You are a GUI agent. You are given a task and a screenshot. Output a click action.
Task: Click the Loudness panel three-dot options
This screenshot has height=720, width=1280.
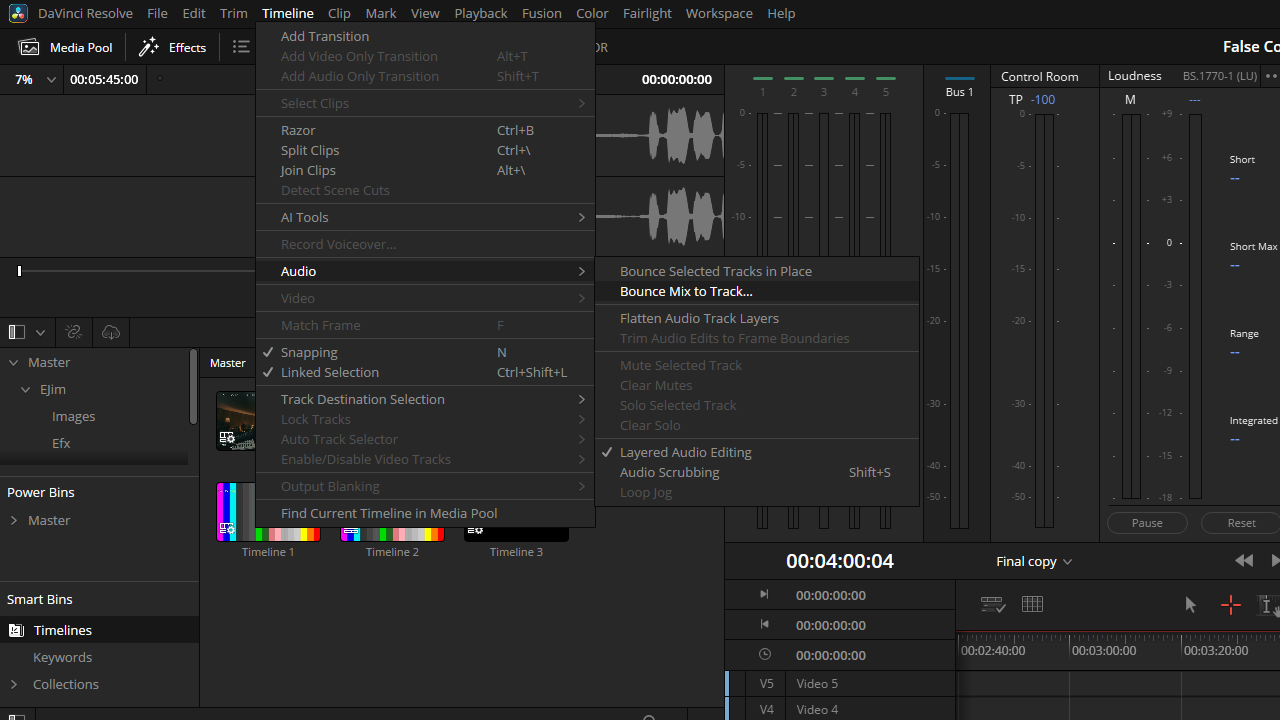[x=1272, y=76]
